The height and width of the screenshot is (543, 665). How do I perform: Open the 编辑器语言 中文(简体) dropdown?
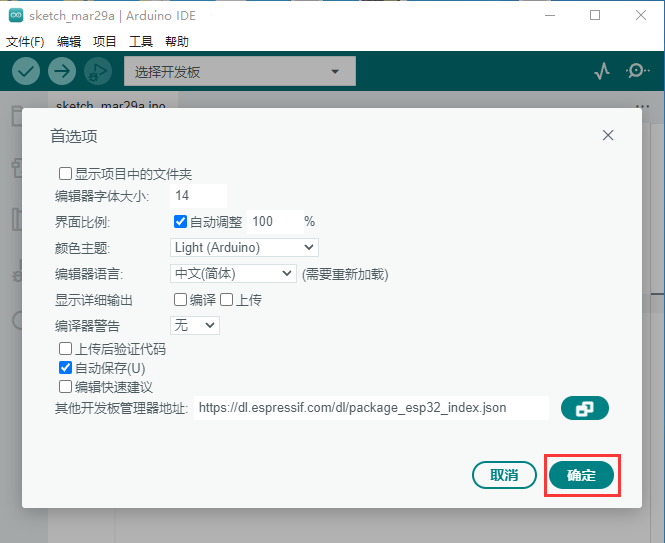233,274
